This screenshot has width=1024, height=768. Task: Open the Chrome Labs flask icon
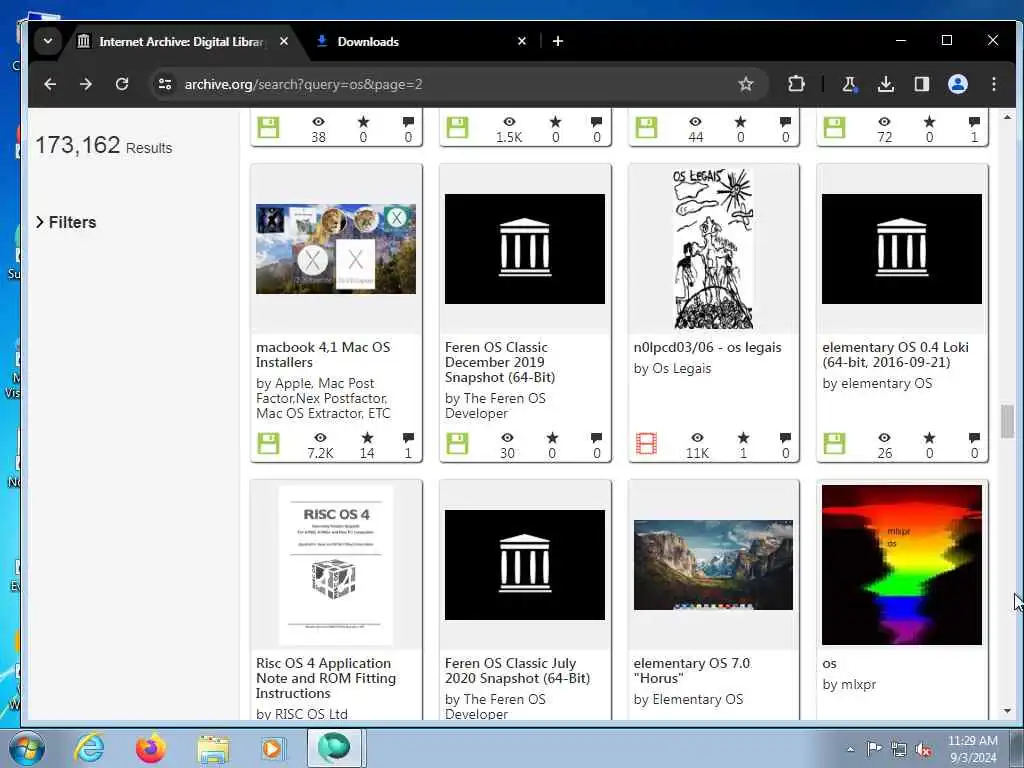[849, 84]
